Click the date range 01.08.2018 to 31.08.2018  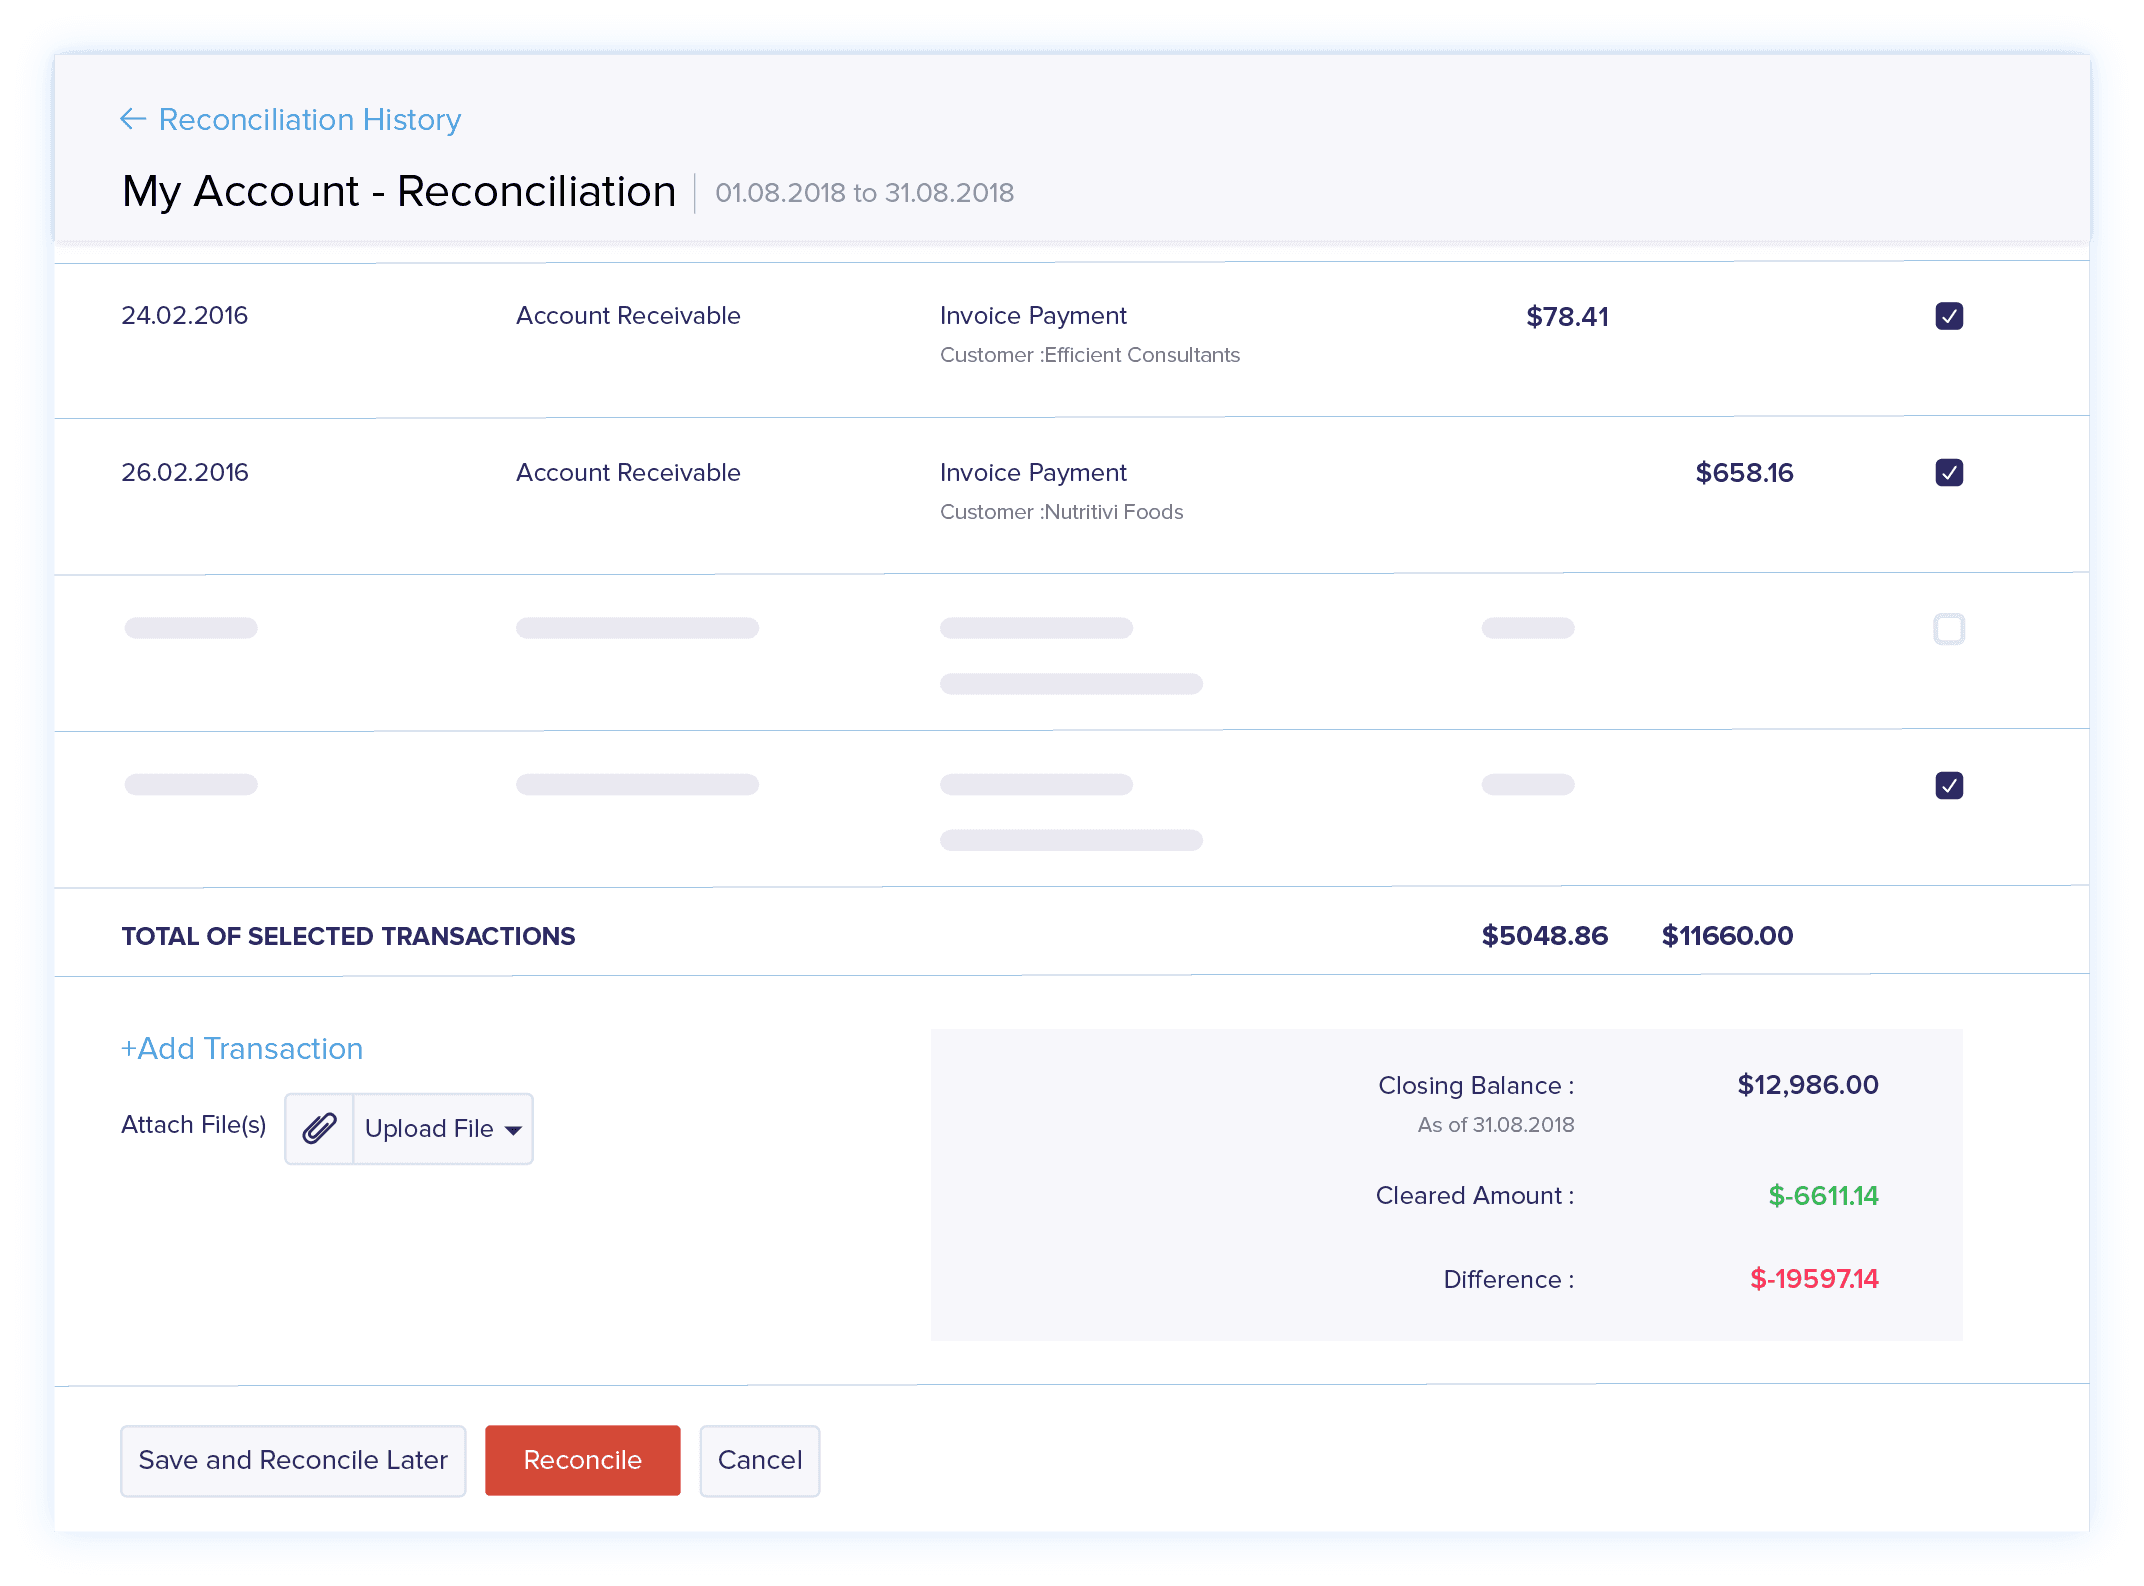click(863, 192)
